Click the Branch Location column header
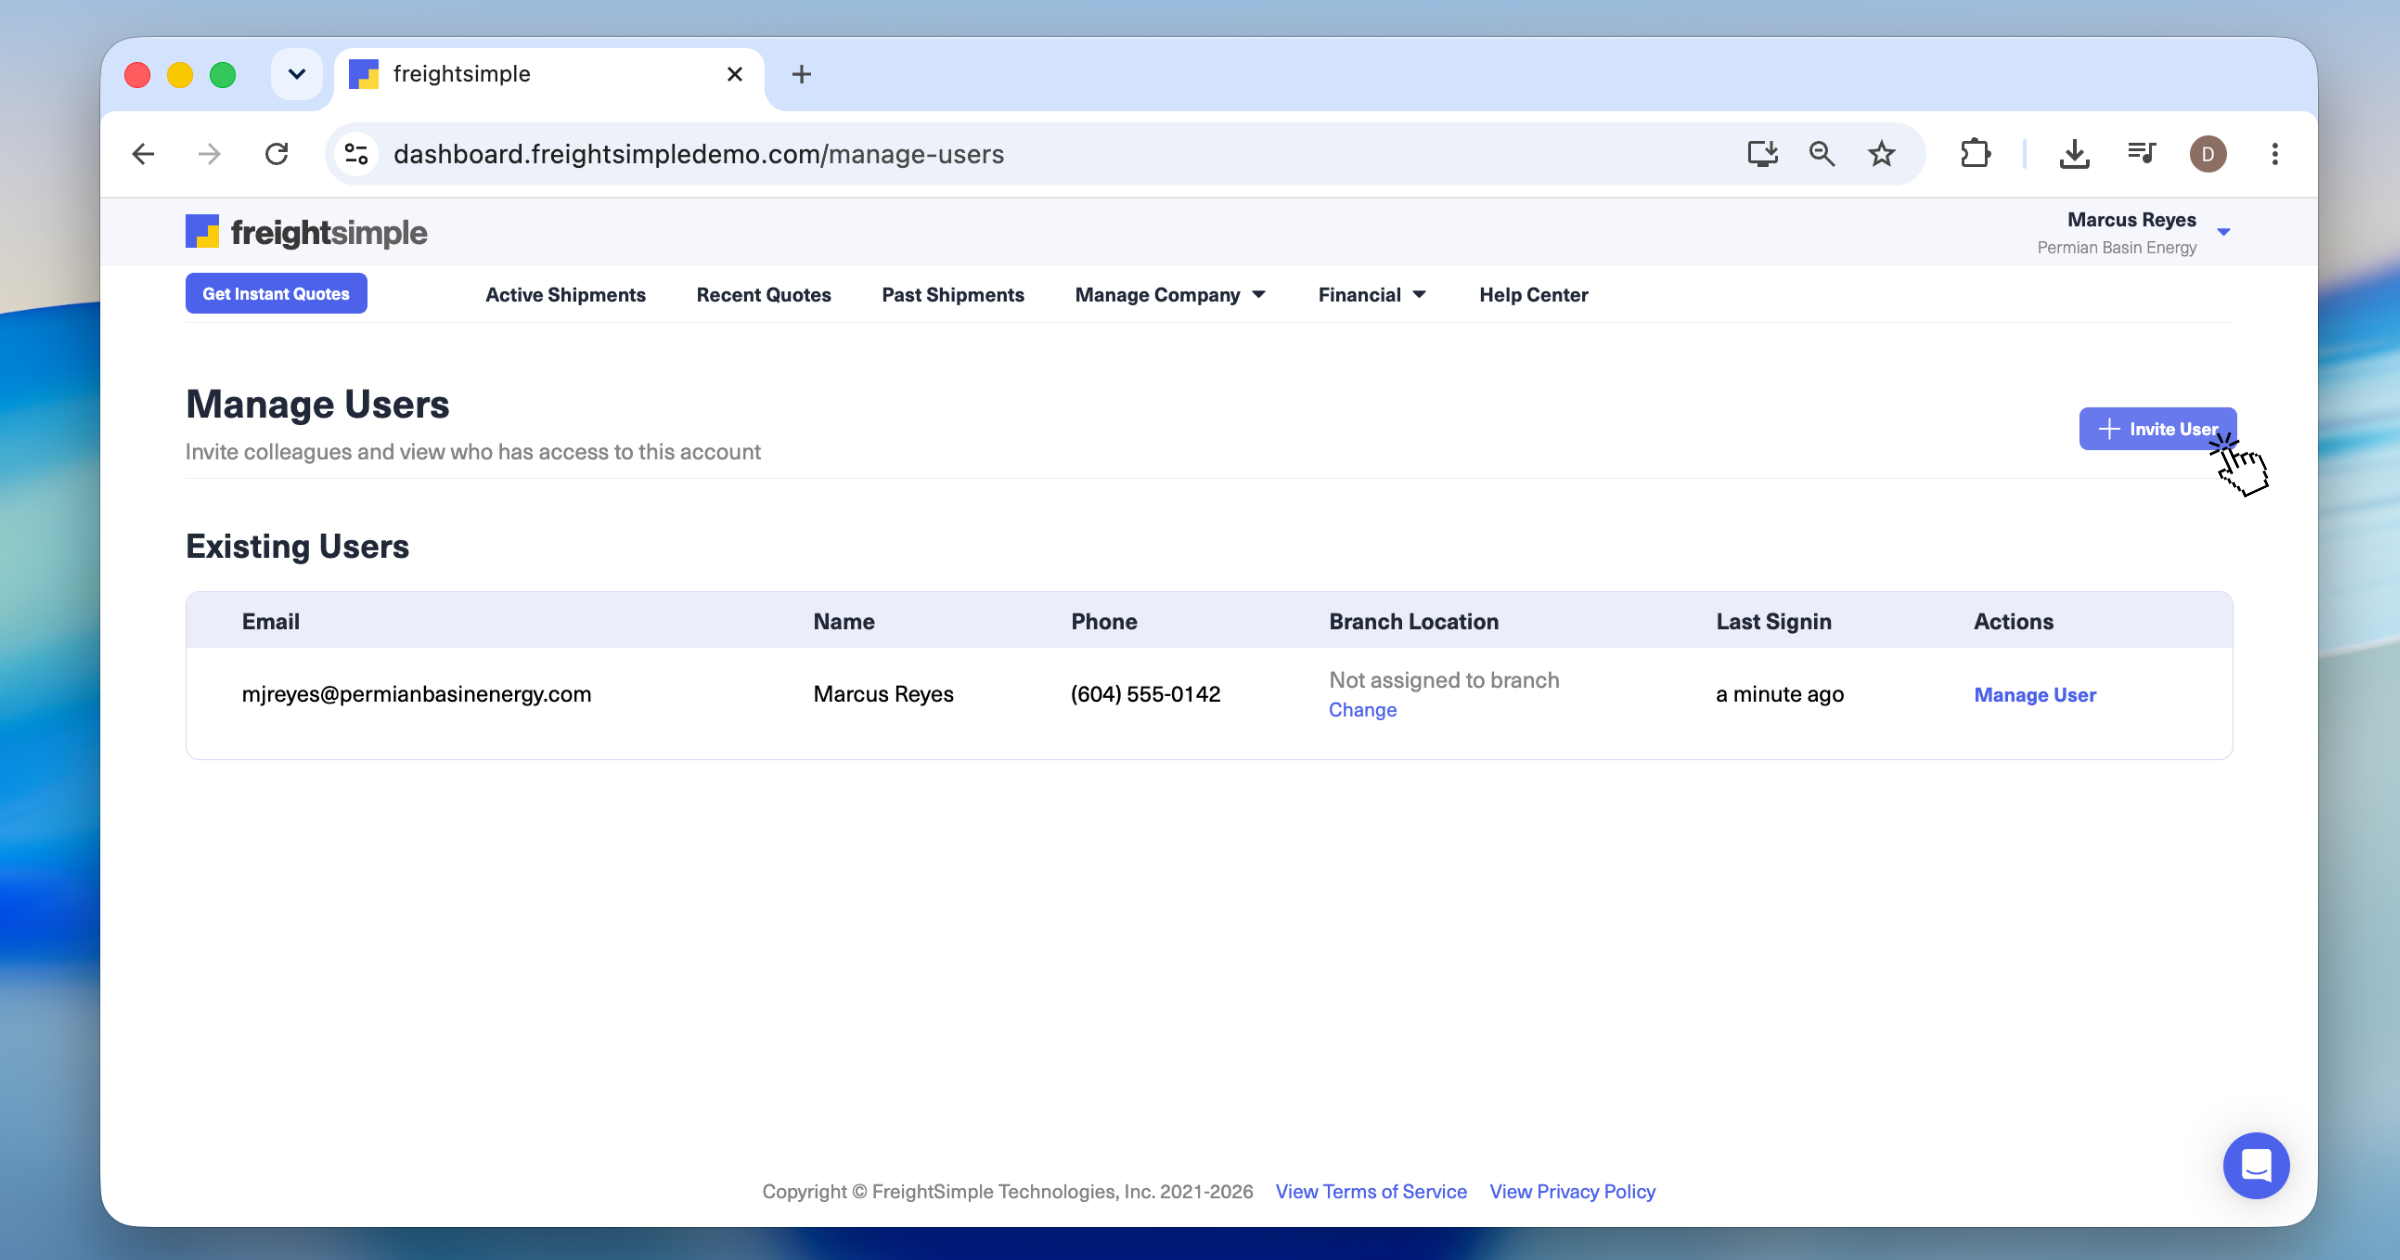 click(x=1413, y=621)
